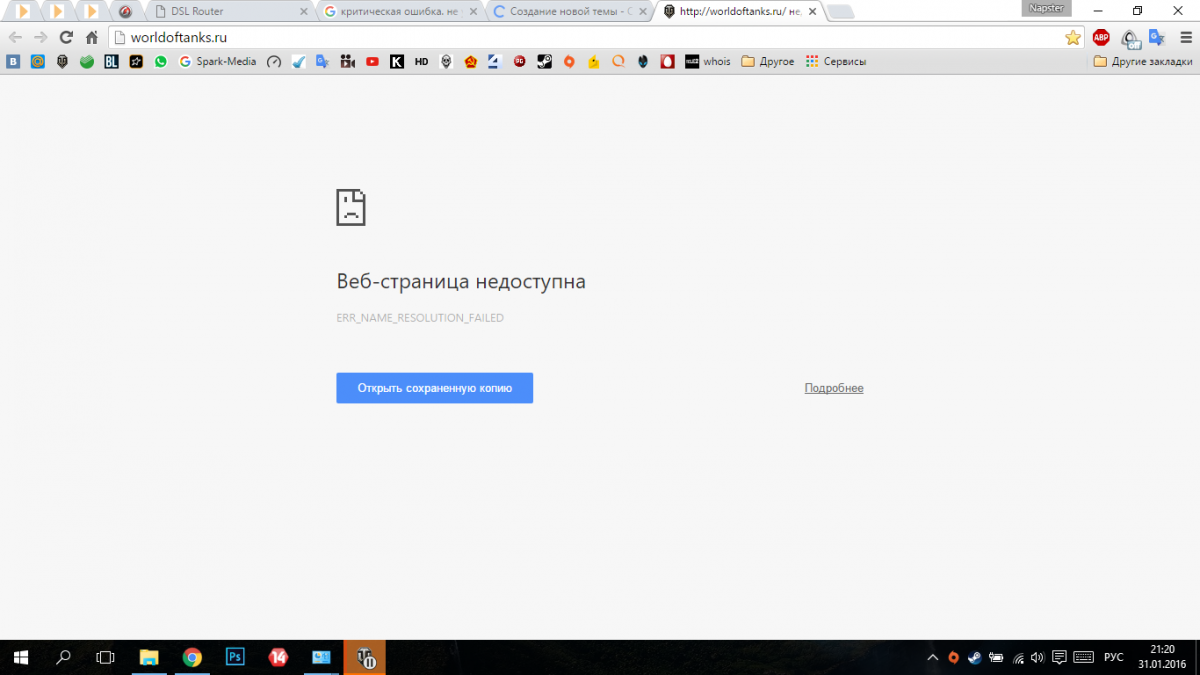Switch input language from РУС
The width and height of the screenshot is (1200, 675).
click(1113, 657)
